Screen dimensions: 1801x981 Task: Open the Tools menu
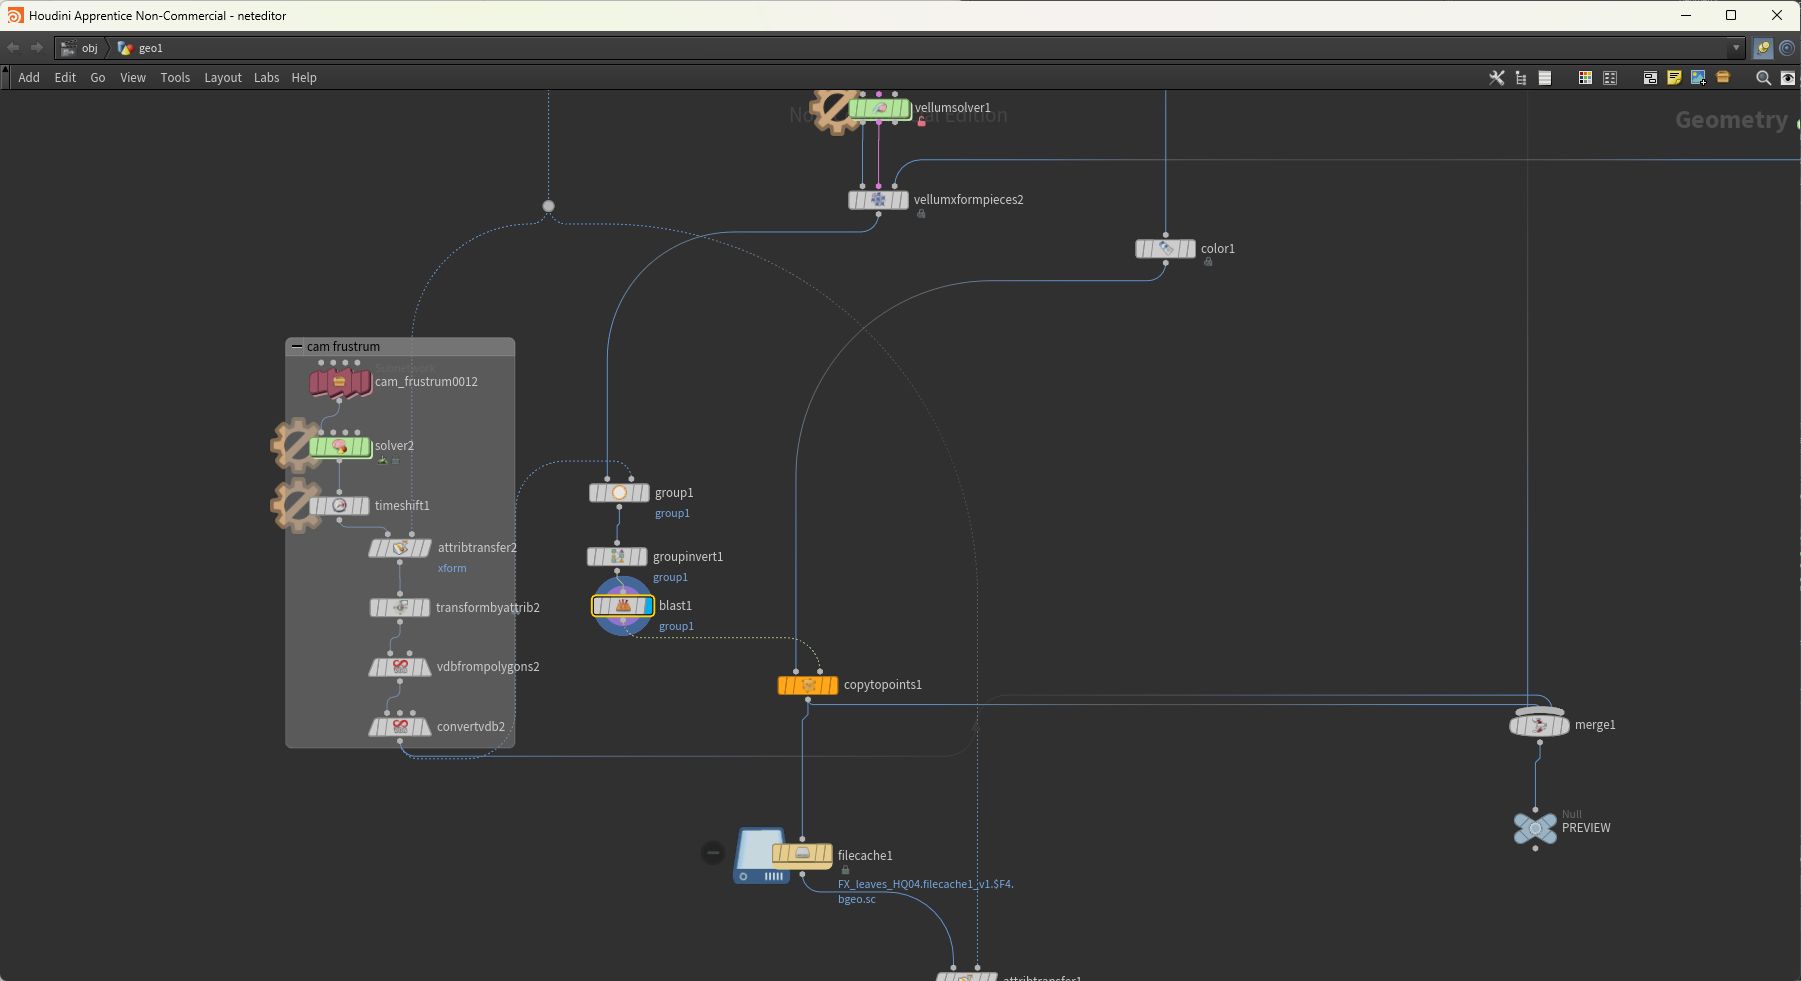coord(175,78)
